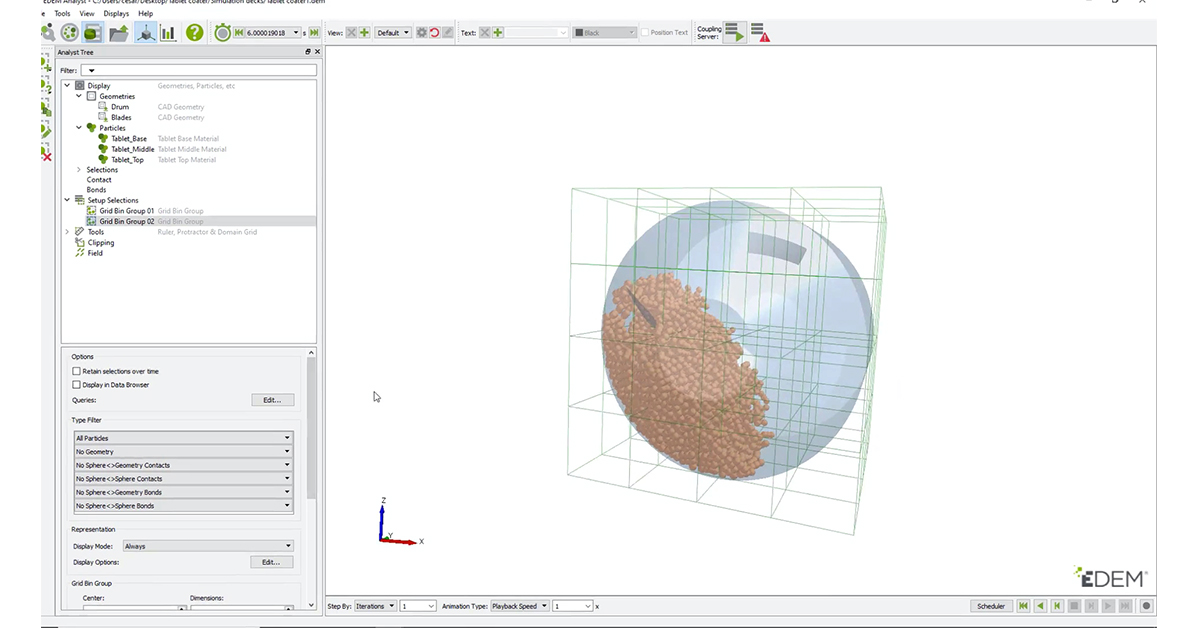Image resolution: width=1200 pixels, height=628 pixels.
Task: Expand the Tools tree node
Action: point(67,232)
